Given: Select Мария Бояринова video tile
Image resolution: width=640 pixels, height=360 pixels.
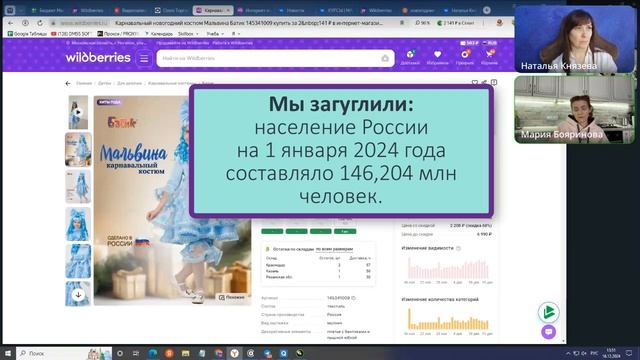Looking at the screenshot, I should [x=575, y=110].
